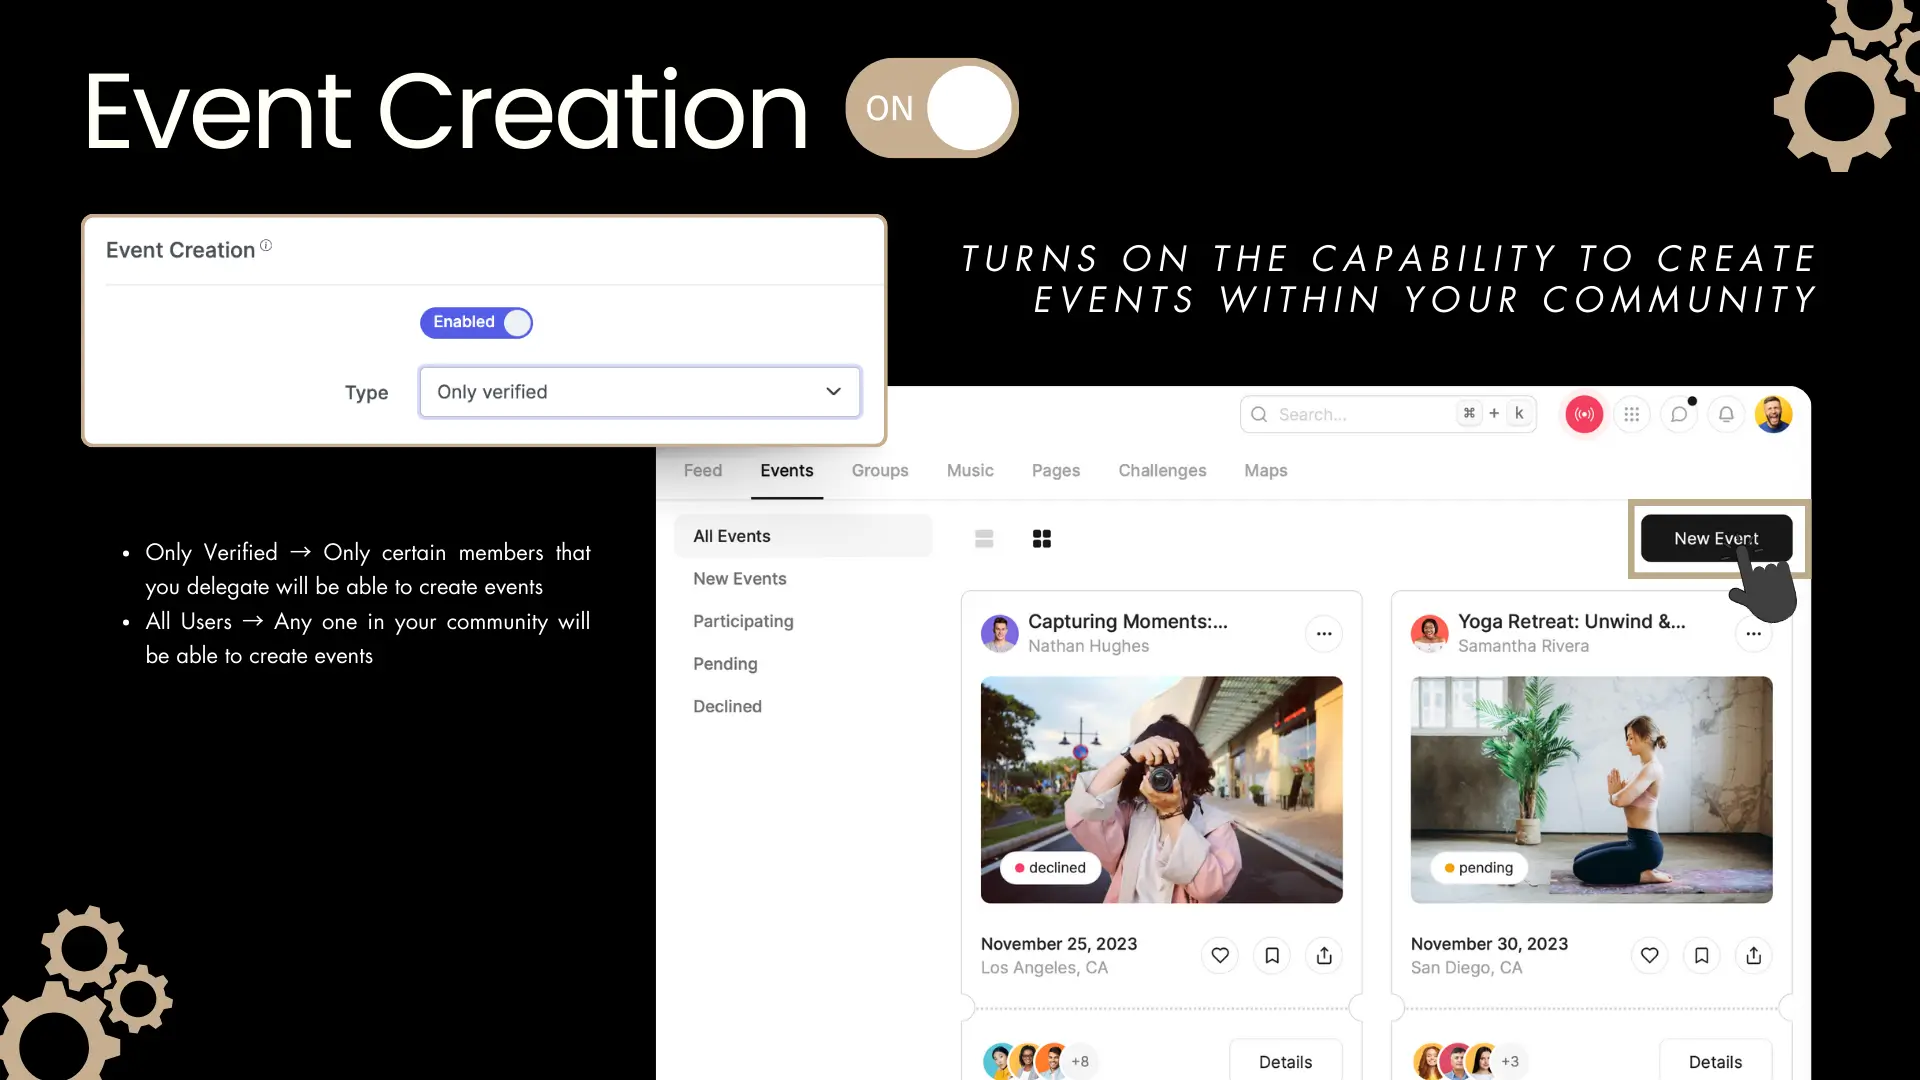
Task: Open the notifications bell icon
Action: 1726,414
